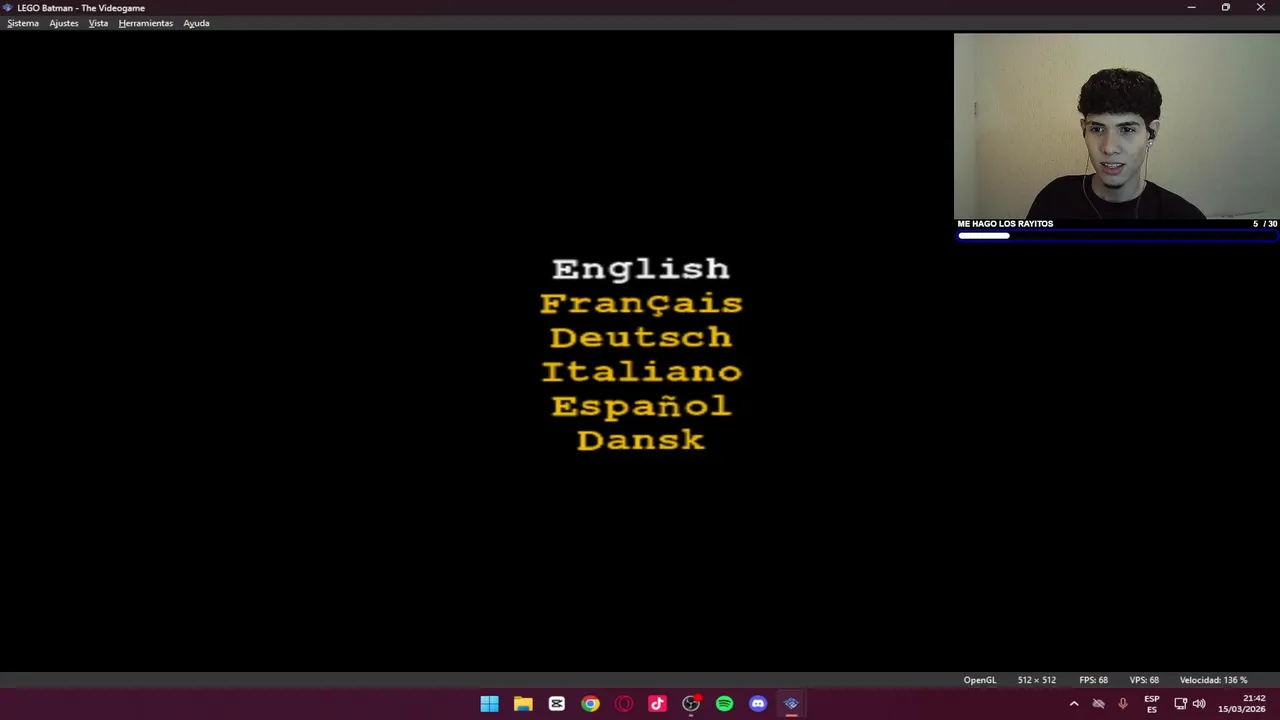Click the LEGO Batman window title icon
This screenshot has height=720, width=1280.
click(x=8, y=7)
